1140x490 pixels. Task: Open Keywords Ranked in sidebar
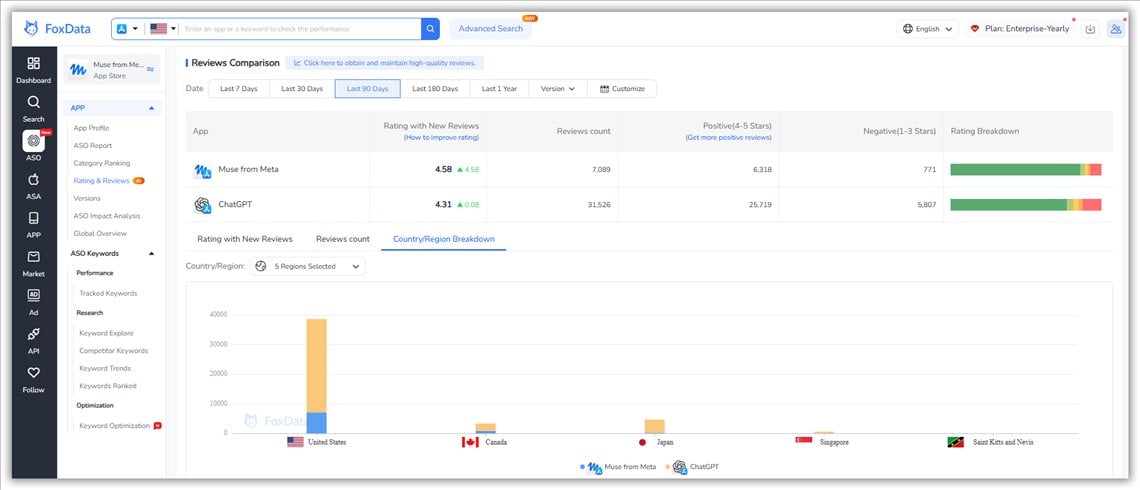(108, 386)
